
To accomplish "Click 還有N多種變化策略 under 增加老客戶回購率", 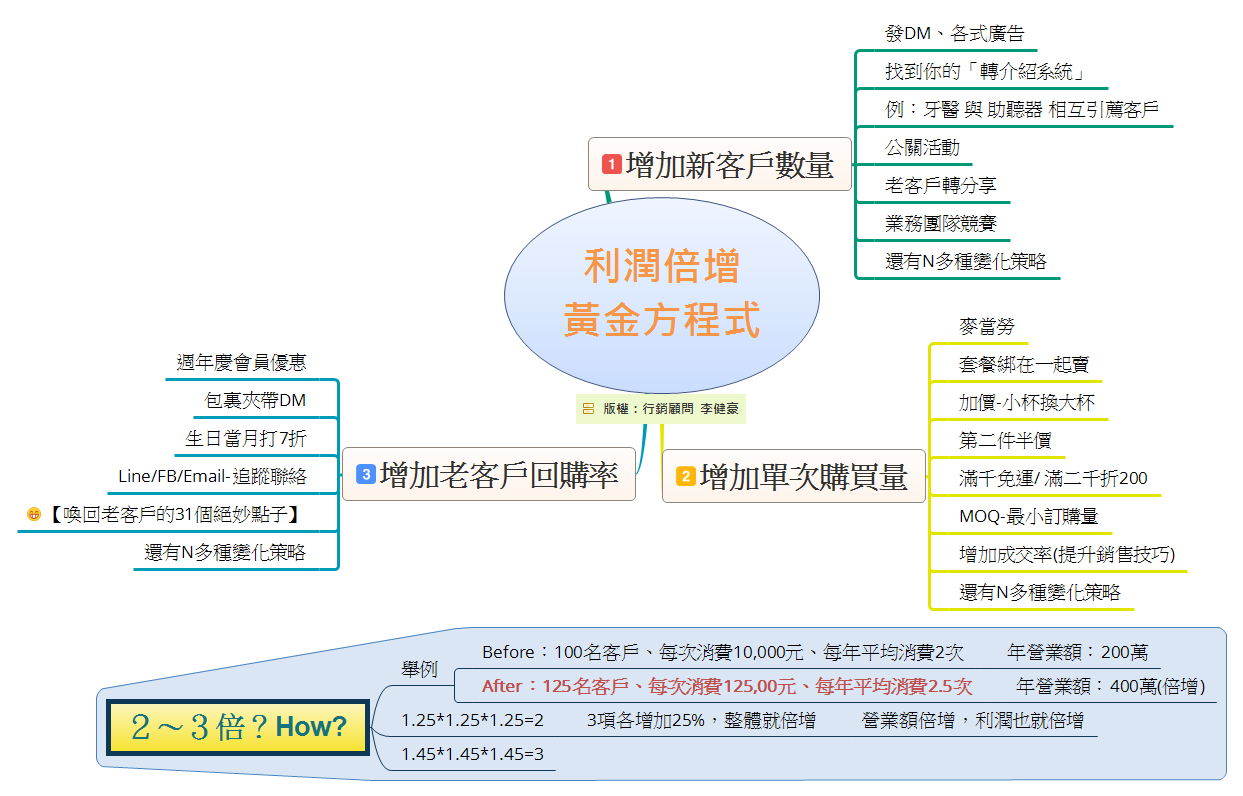I will tap(225, 553).
